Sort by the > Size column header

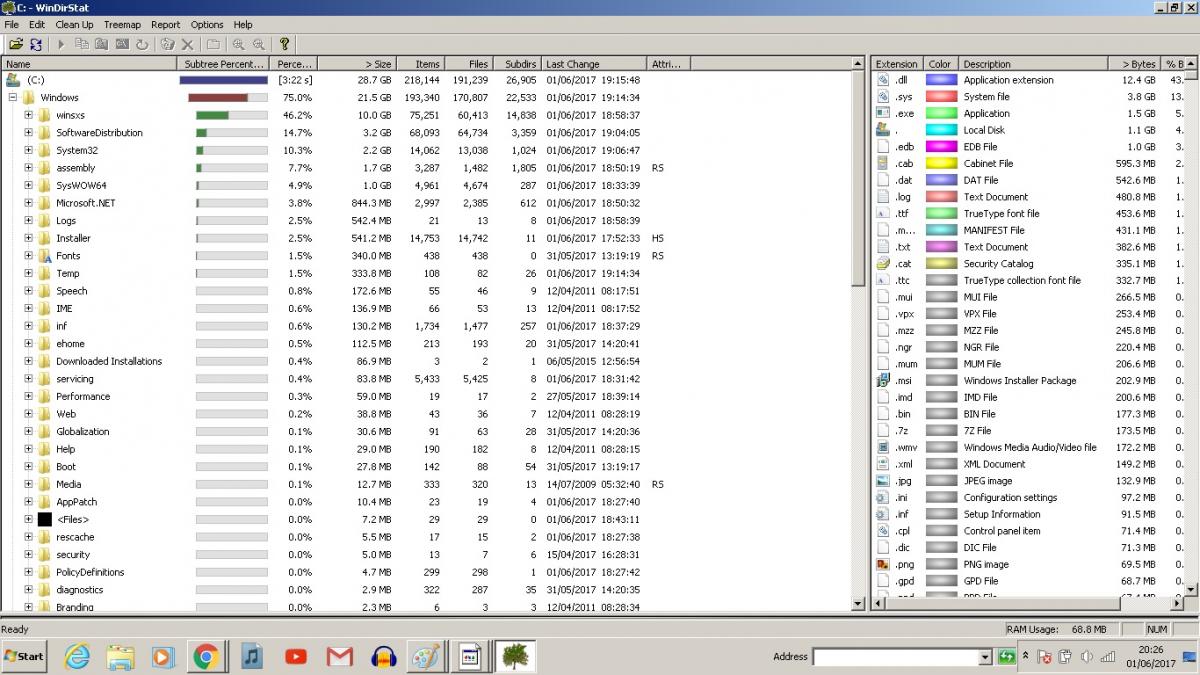(357, 64)
